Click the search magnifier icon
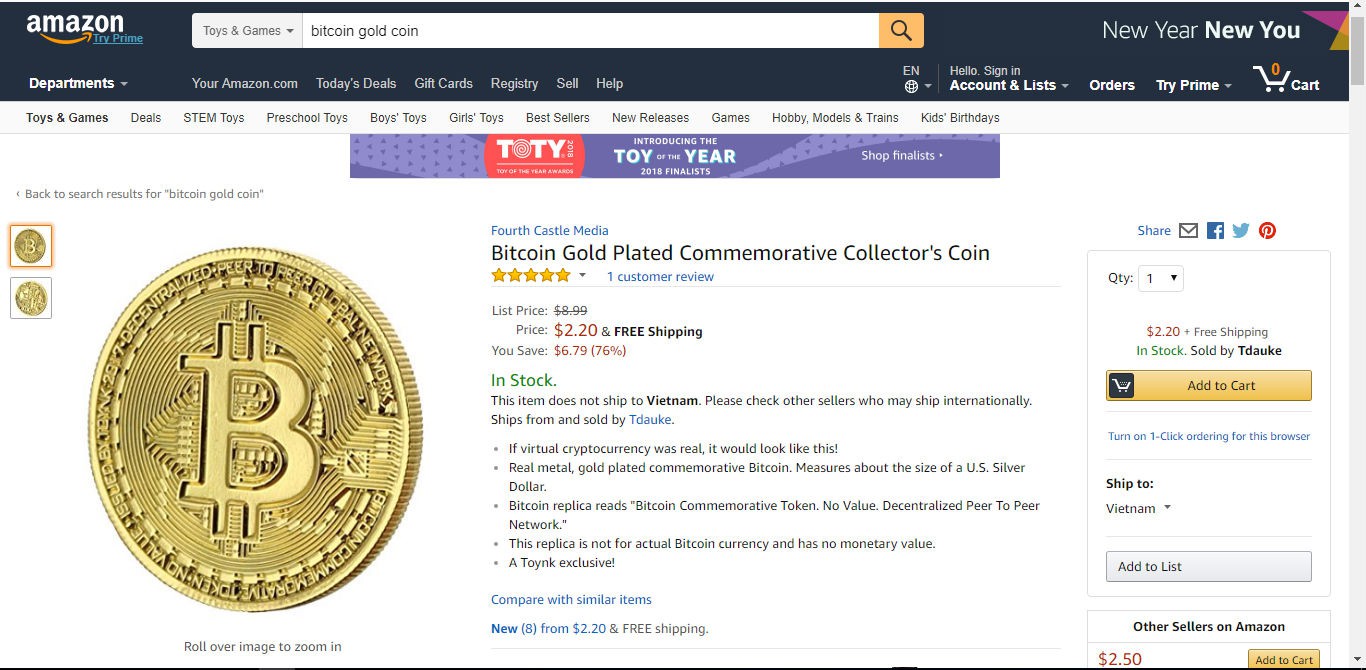Viewport: 1366px width, 670px height. 899,30
